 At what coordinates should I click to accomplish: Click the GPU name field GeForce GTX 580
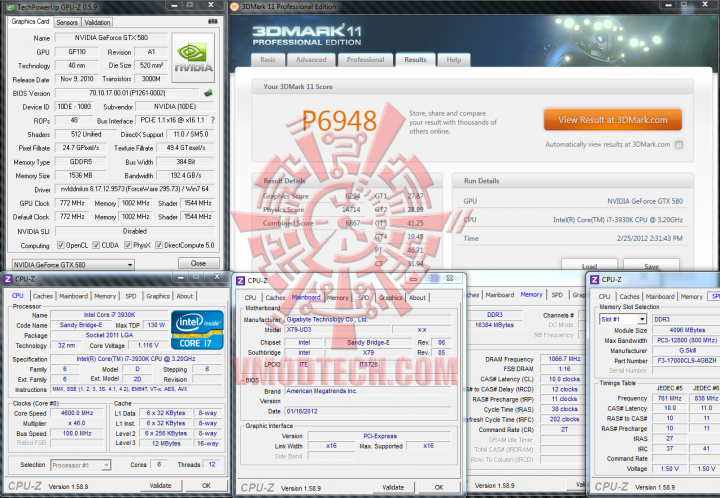(x=112, y=38)
